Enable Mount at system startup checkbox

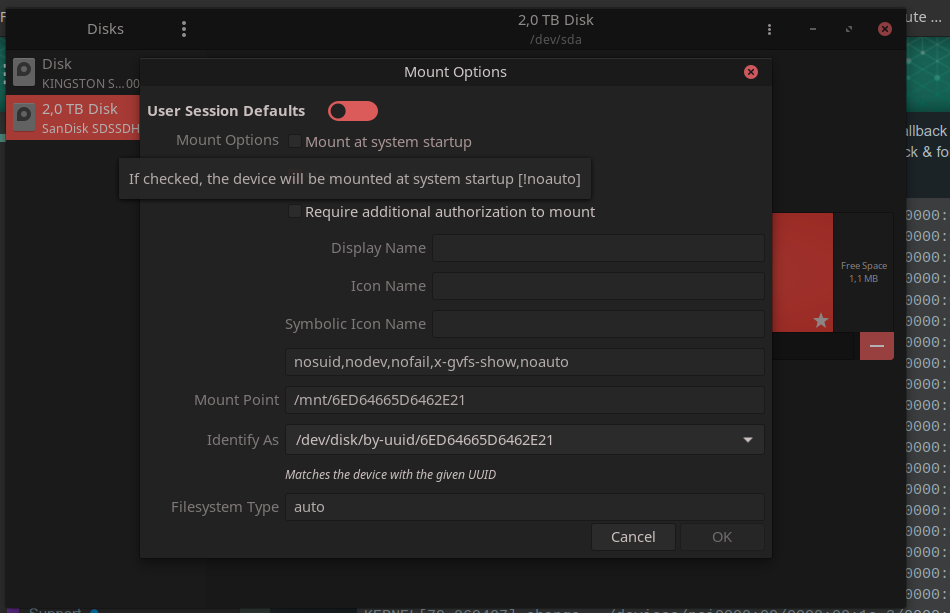tap(295, 141)
